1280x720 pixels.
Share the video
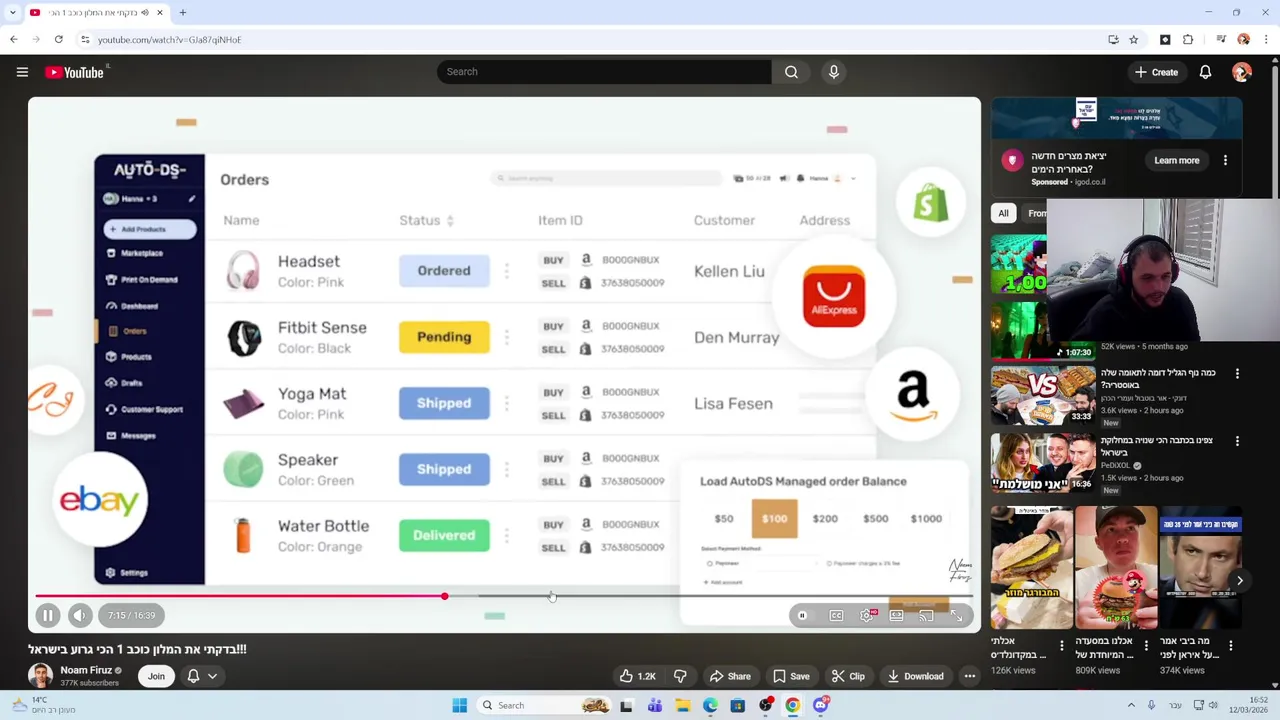click(729, 676)
